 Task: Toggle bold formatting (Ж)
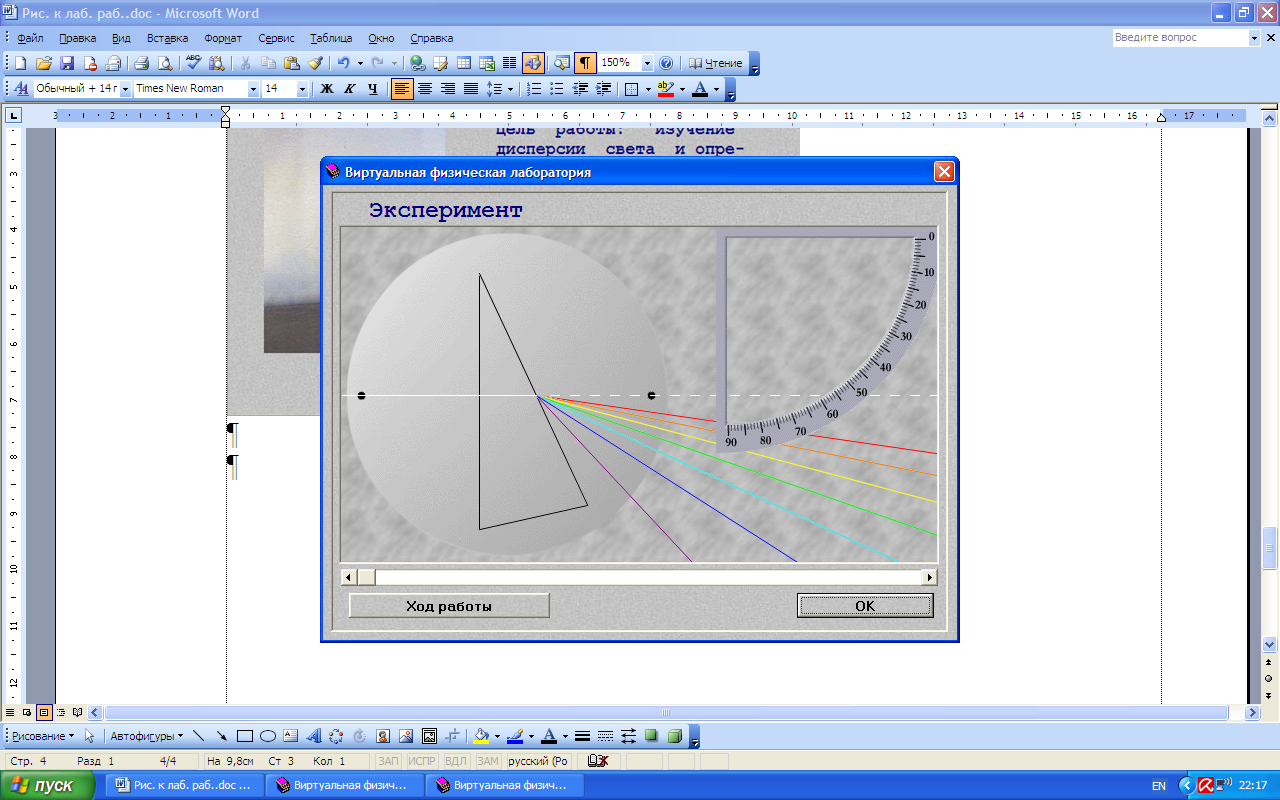point(326,89)
